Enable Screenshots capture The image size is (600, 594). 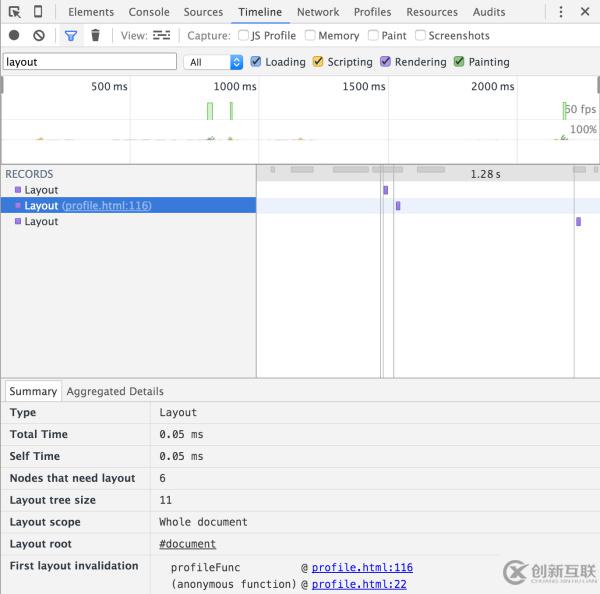420,35
